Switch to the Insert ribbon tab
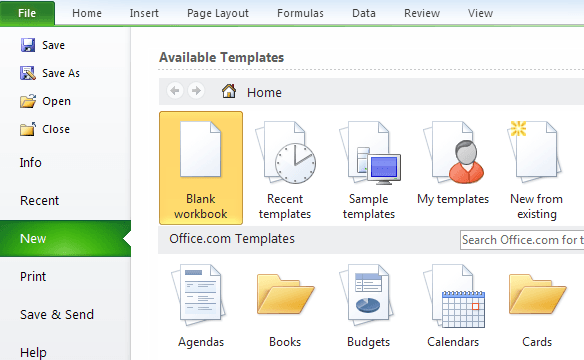The image size is (584, 360). (144, 13)
